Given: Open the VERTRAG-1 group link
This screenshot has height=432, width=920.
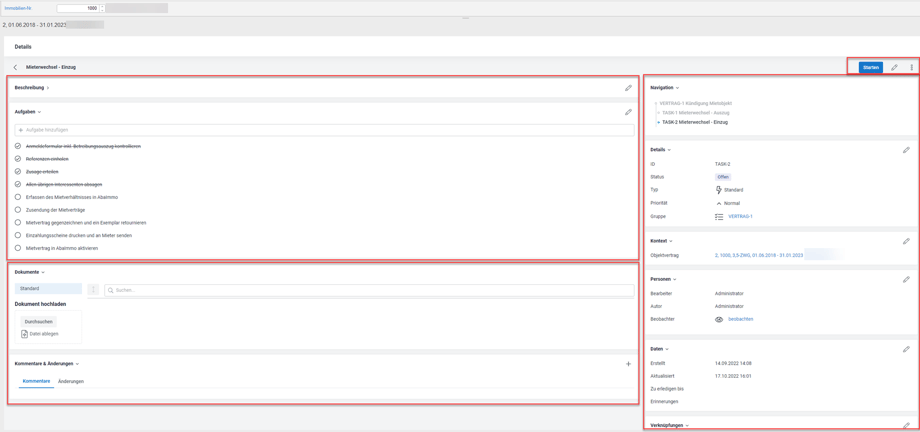Looking at the screenshot, I should (x=740, y=216).
